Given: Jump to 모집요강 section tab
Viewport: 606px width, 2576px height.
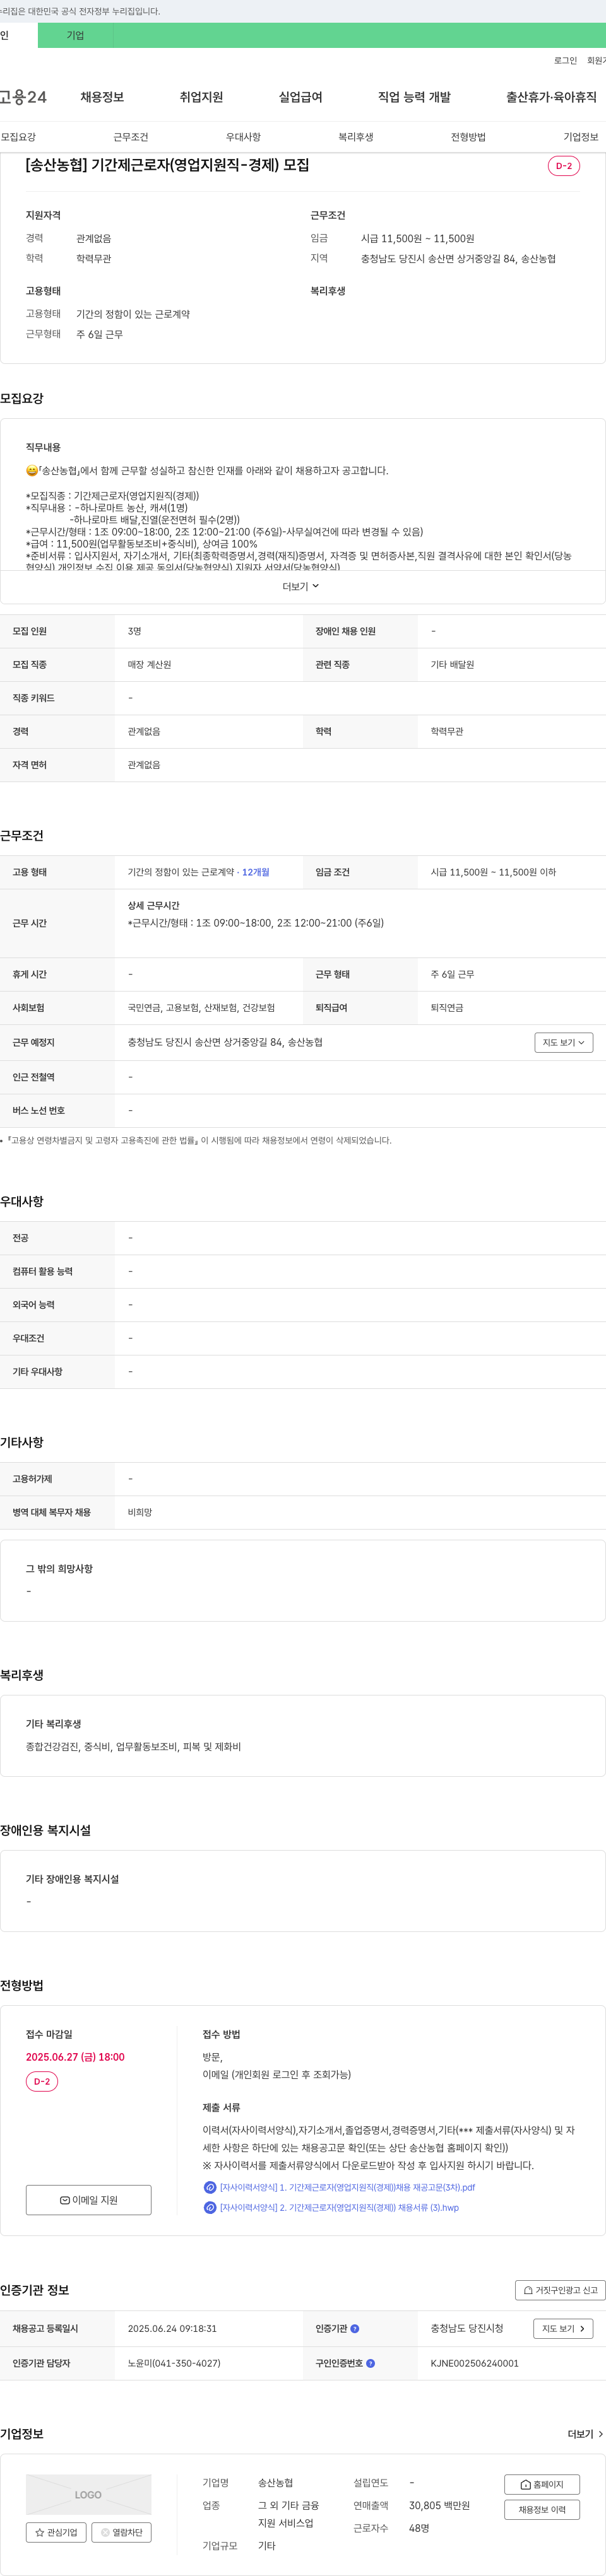Looking at the screenshot, I should [18, 137].
